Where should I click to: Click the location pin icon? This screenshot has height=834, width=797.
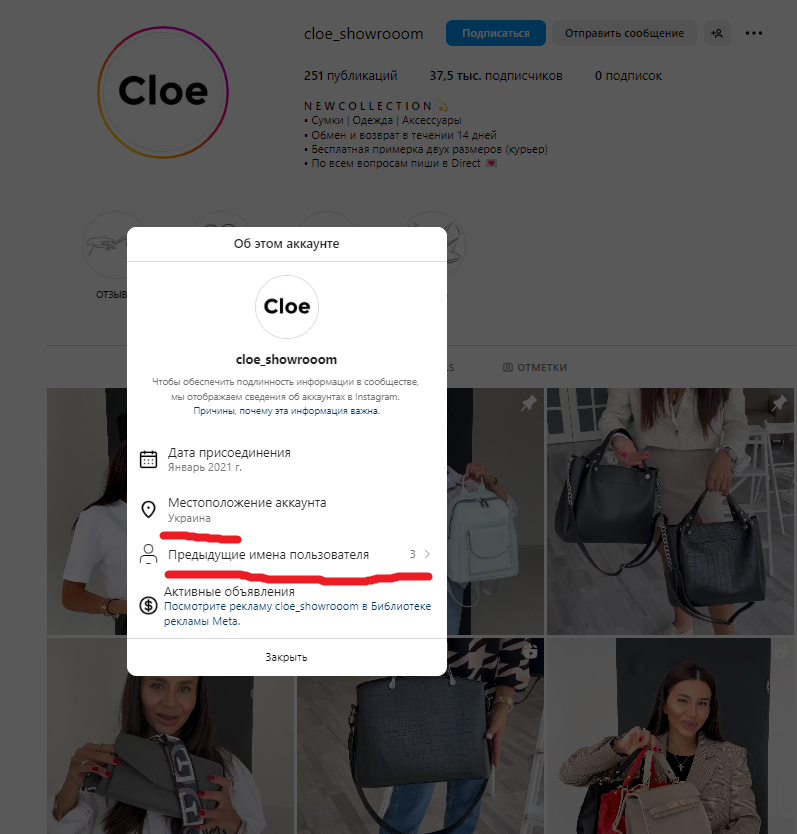tap(148, 509)
